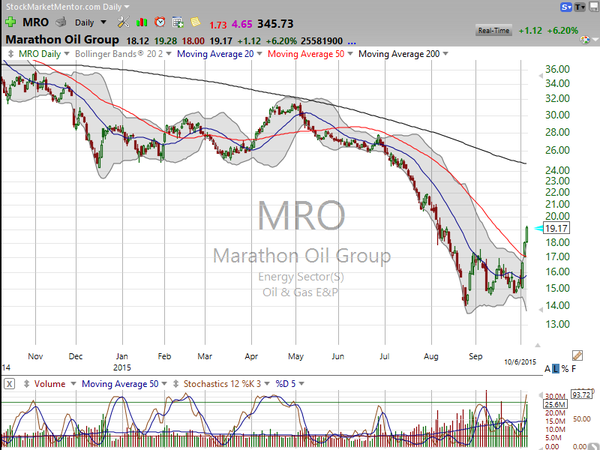Open the yellow sticky note icon

pos(195,22)
